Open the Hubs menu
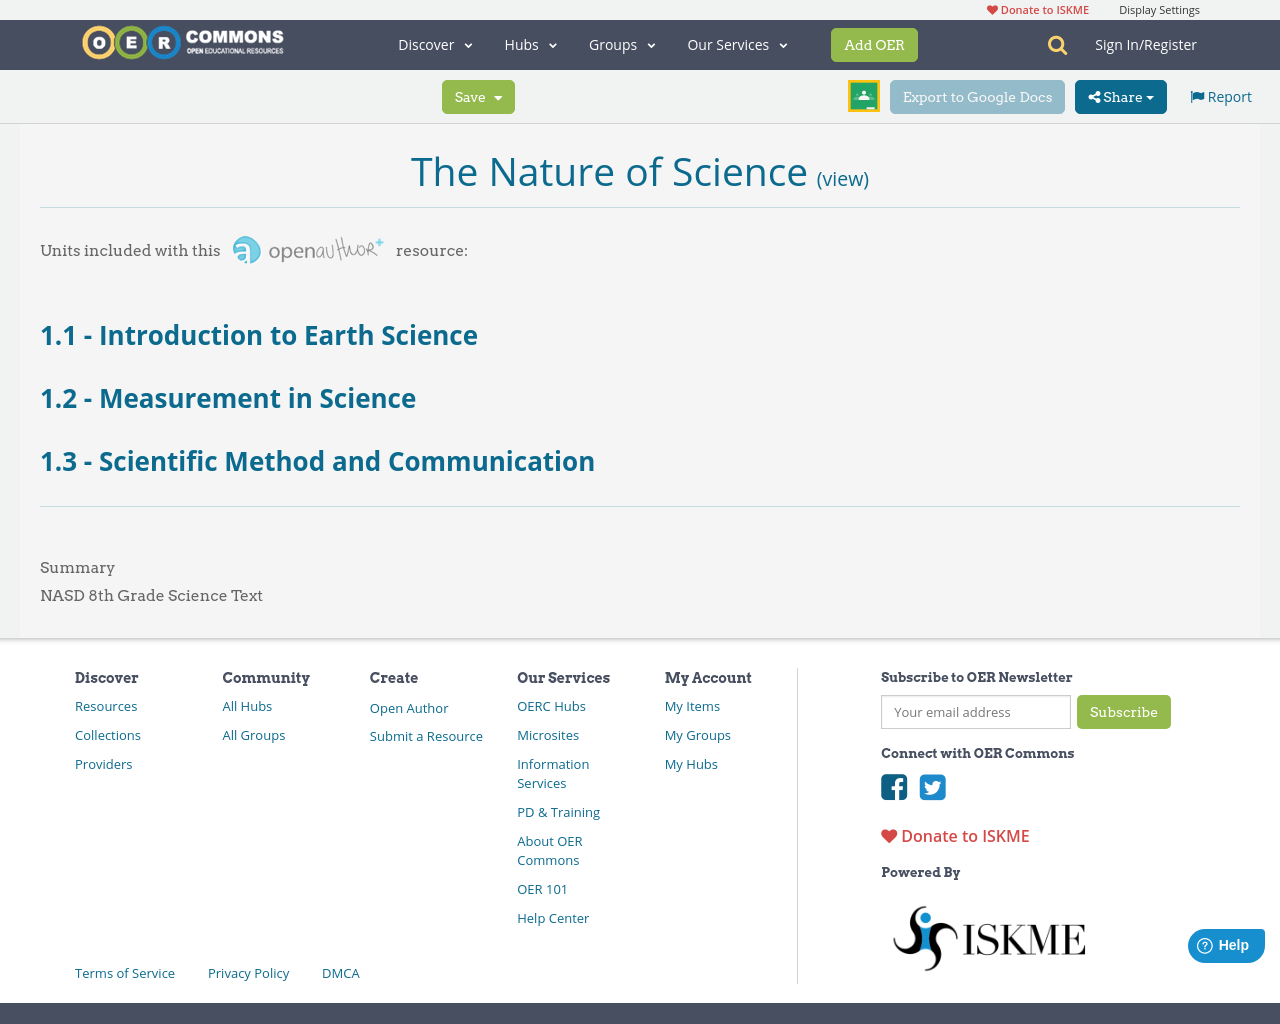This screenshot has width=1280, height=1024. [x=529, y=44]
